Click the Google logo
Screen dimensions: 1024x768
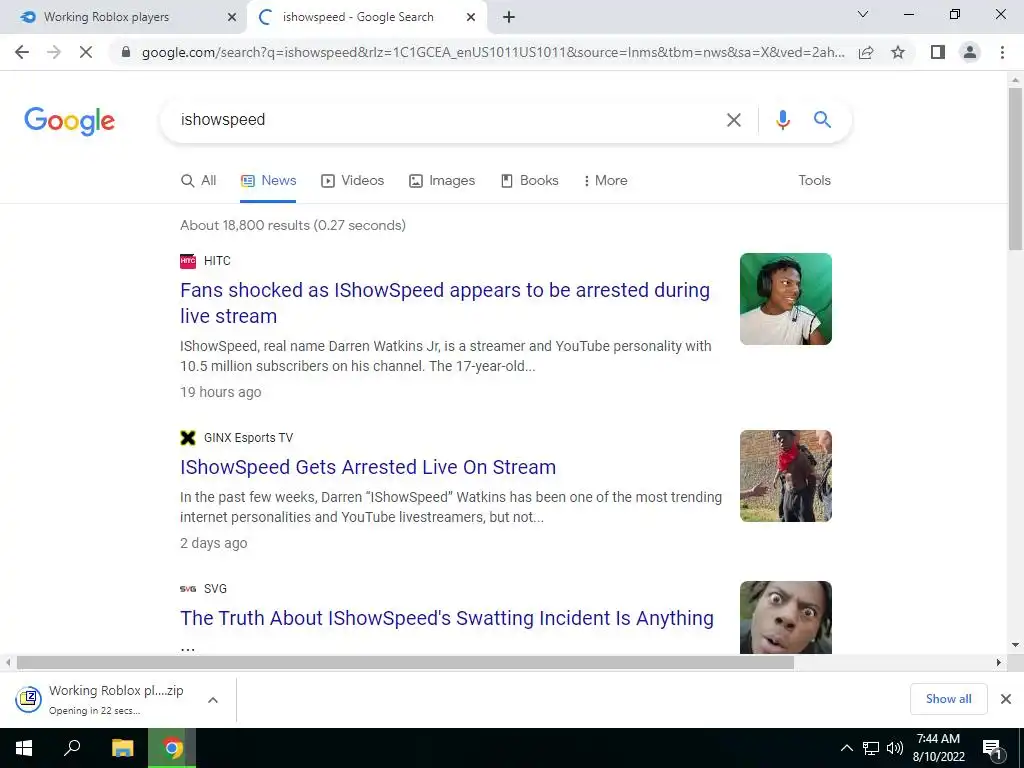pos(69,121)
